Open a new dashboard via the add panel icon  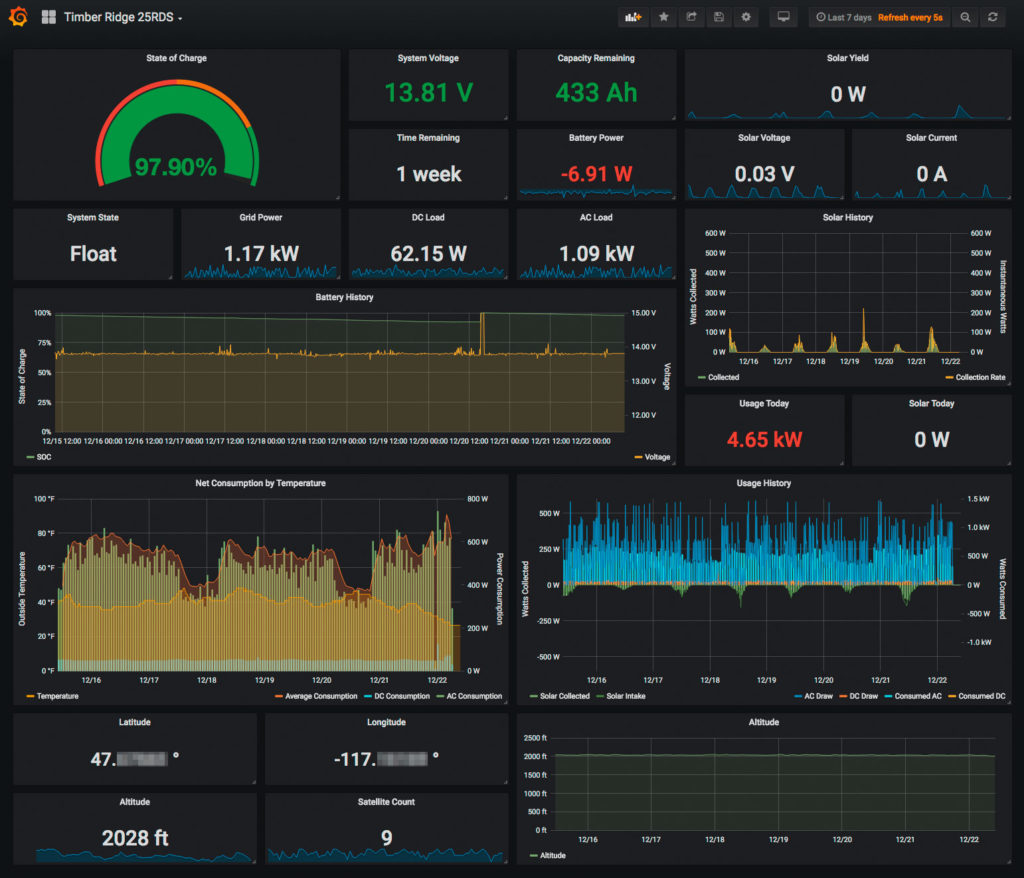(633, 17)
